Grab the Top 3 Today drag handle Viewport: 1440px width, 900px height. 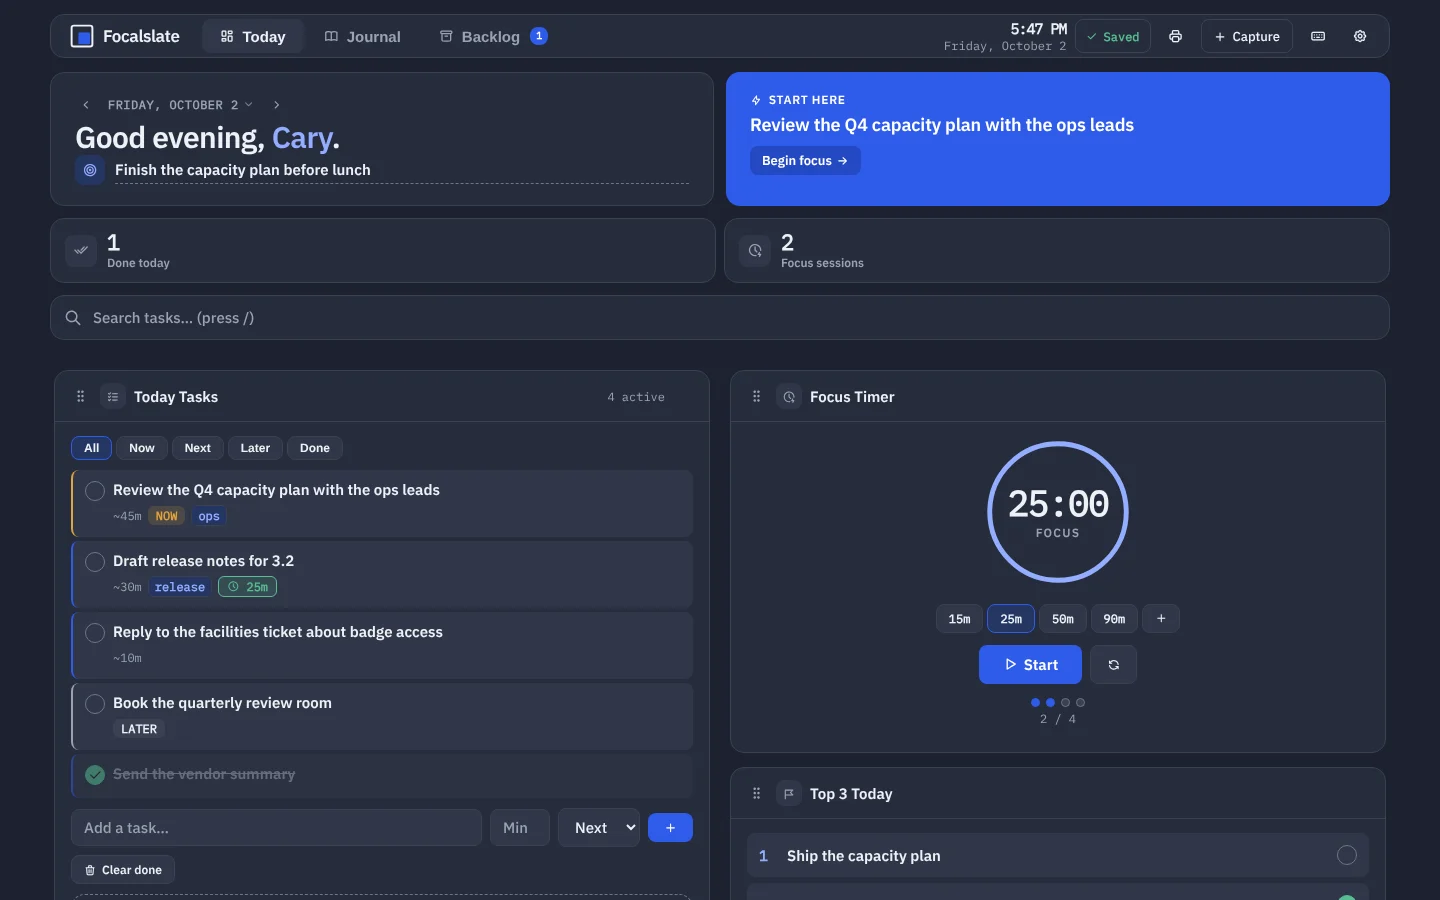pos(757,794)
